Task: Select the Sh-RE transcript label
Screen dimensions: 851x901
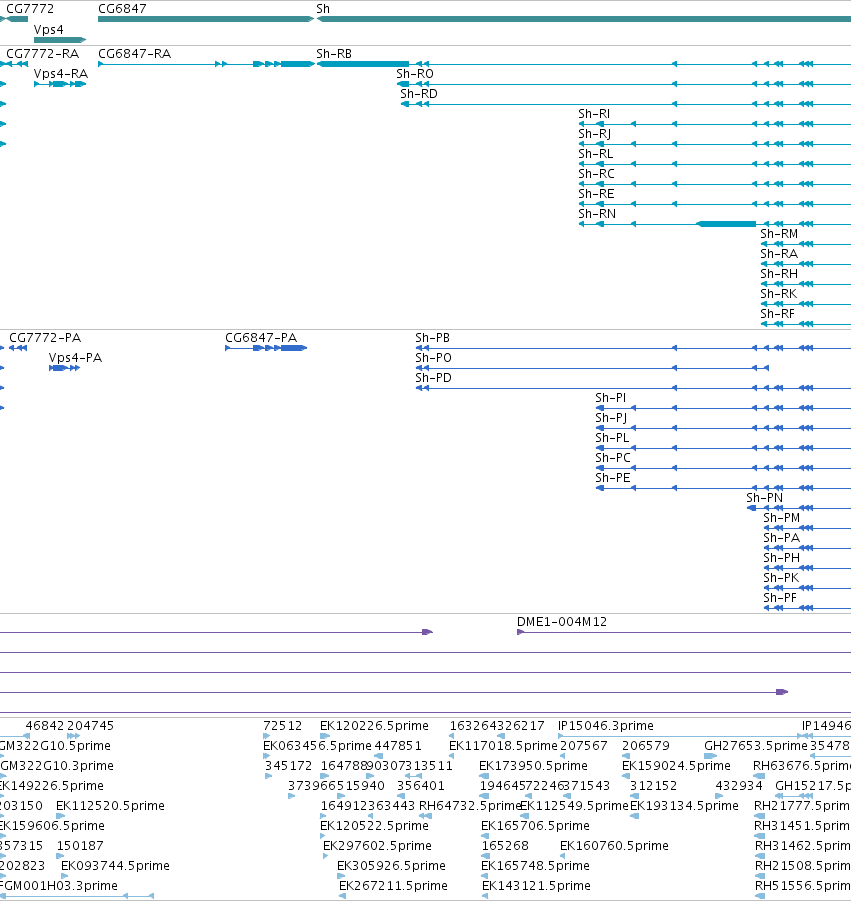Action: click(596, 194)
